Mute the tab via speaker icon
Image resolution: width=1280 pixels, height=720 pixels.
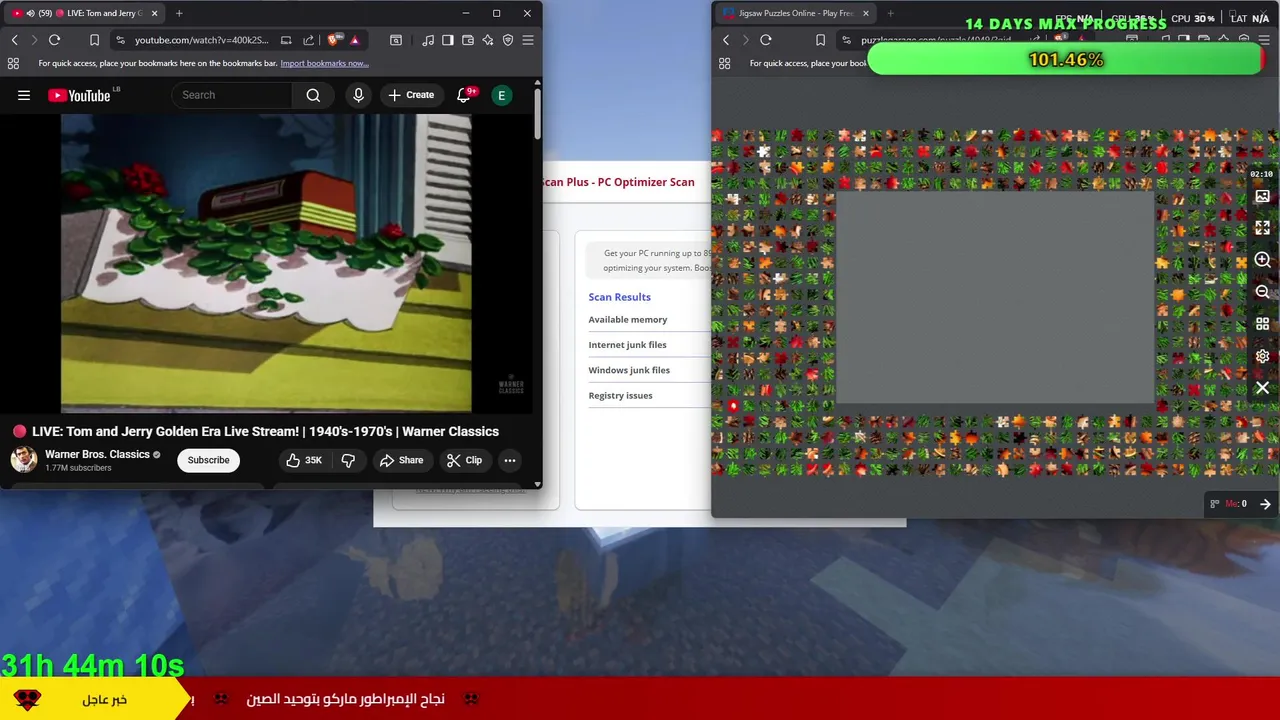(30, 13)
